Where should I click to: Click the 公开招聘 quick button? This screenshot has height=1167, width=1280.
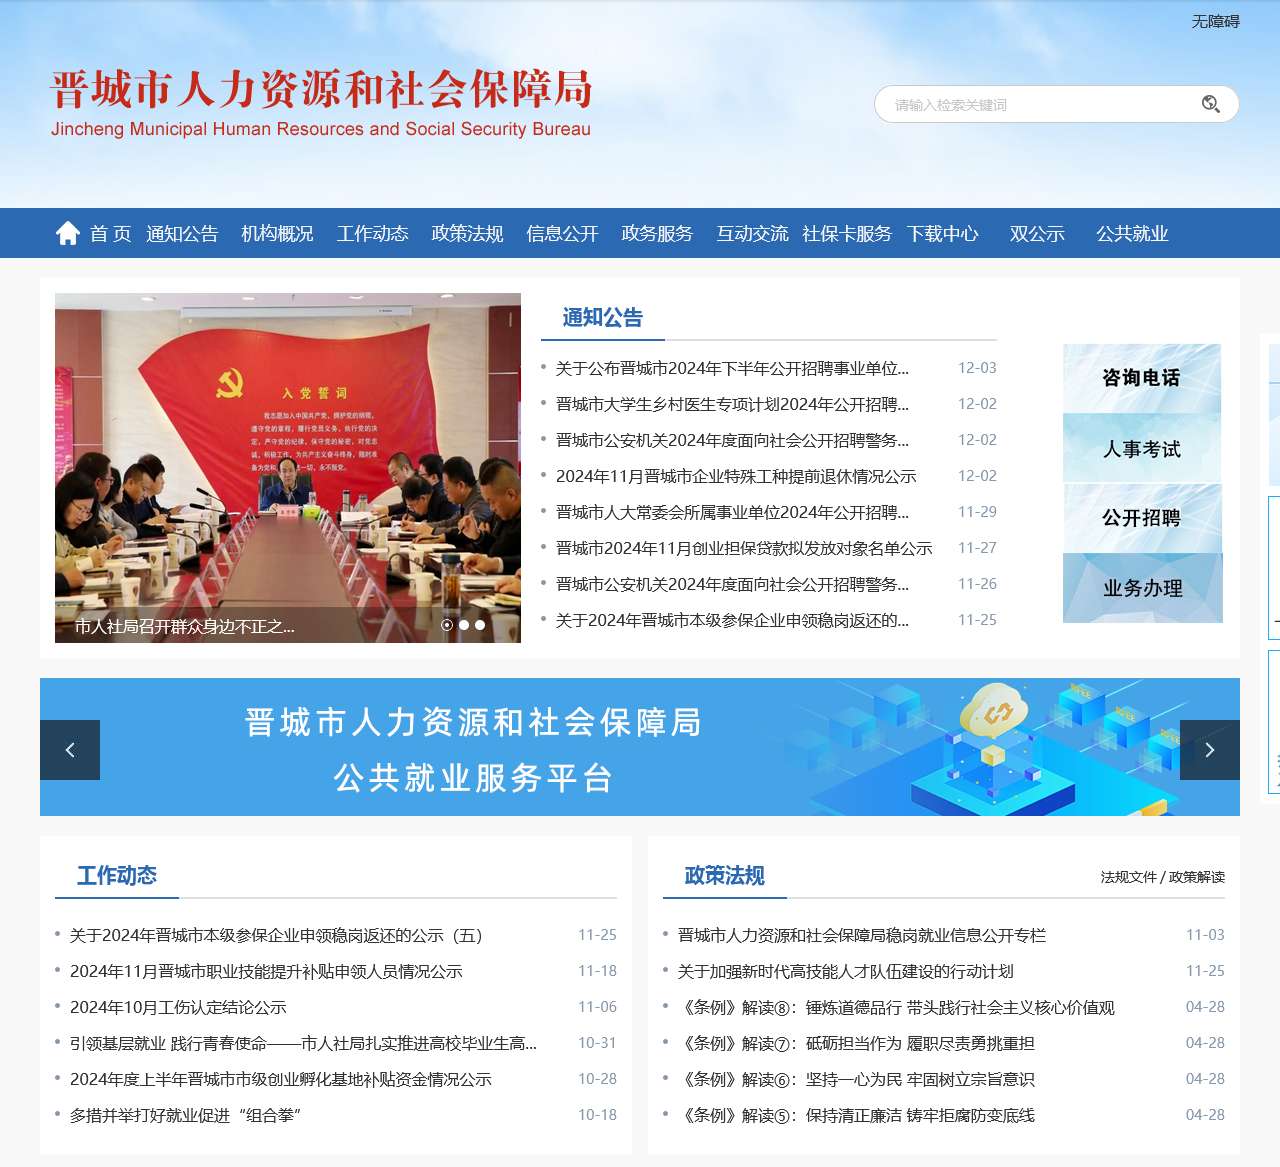pyautogui.click(x=1142, y=518)
